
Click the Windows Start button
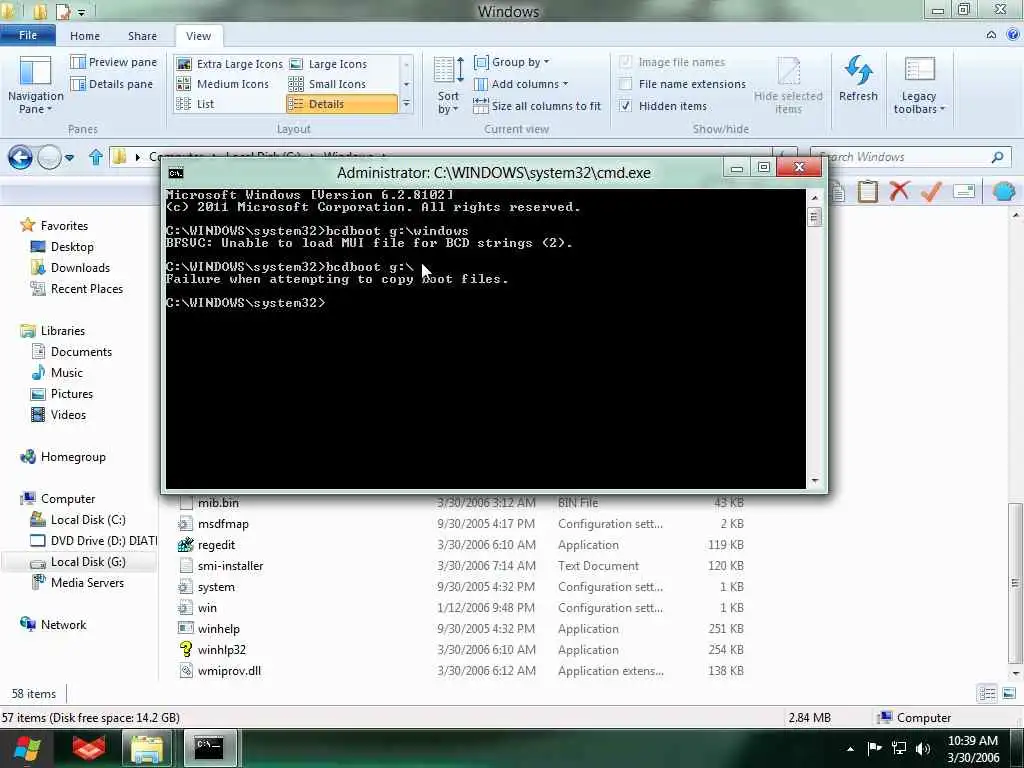[x=26, y=748]
